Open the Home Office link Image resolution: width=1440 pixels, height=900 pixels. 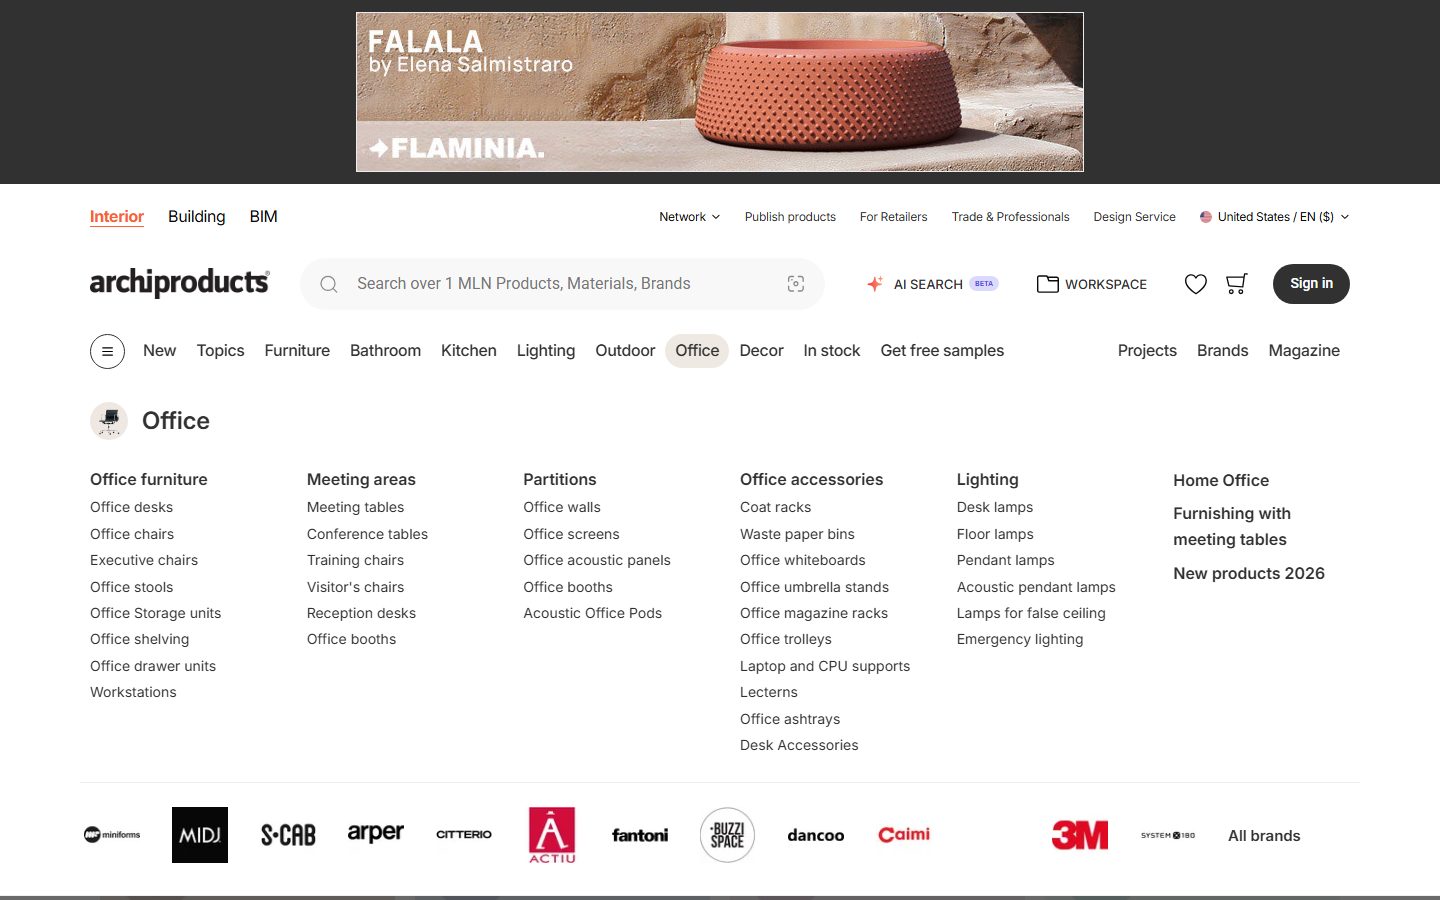pos(1221,480)
